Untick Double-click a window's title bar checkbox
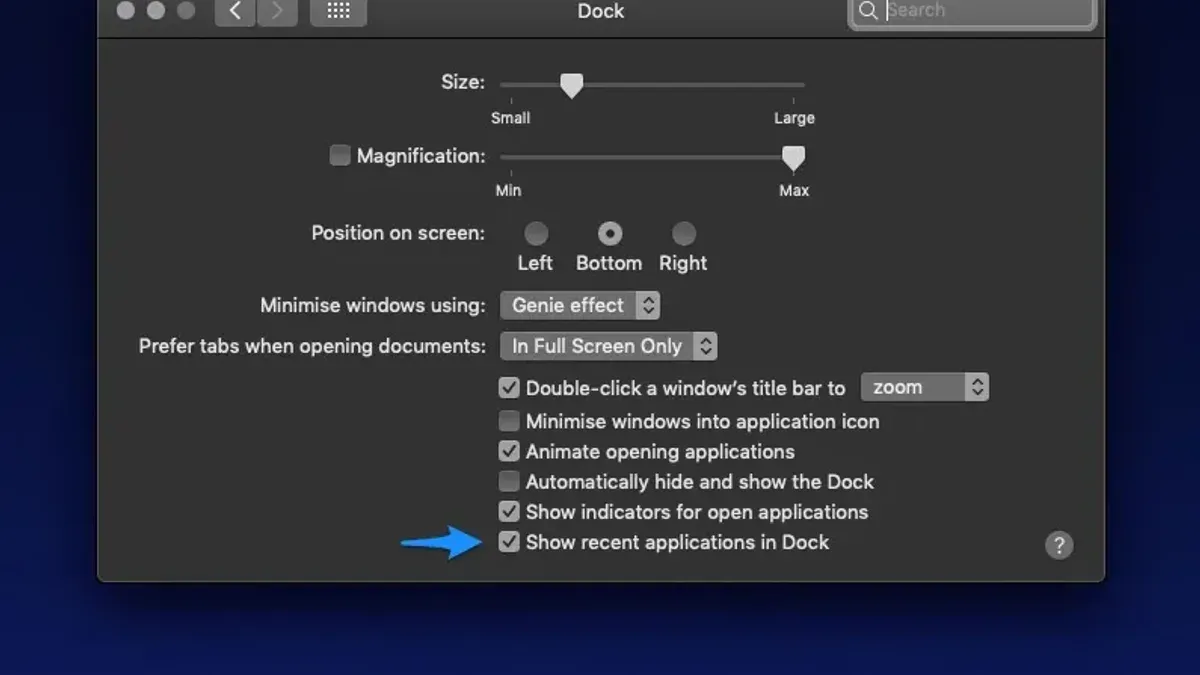 pyautogui.click(x=509, y=387)
